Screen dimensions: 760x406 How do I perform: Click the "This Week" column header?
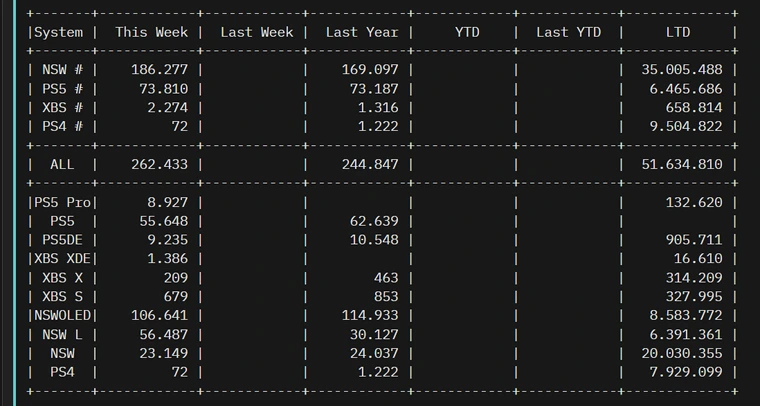click(151, 32)
